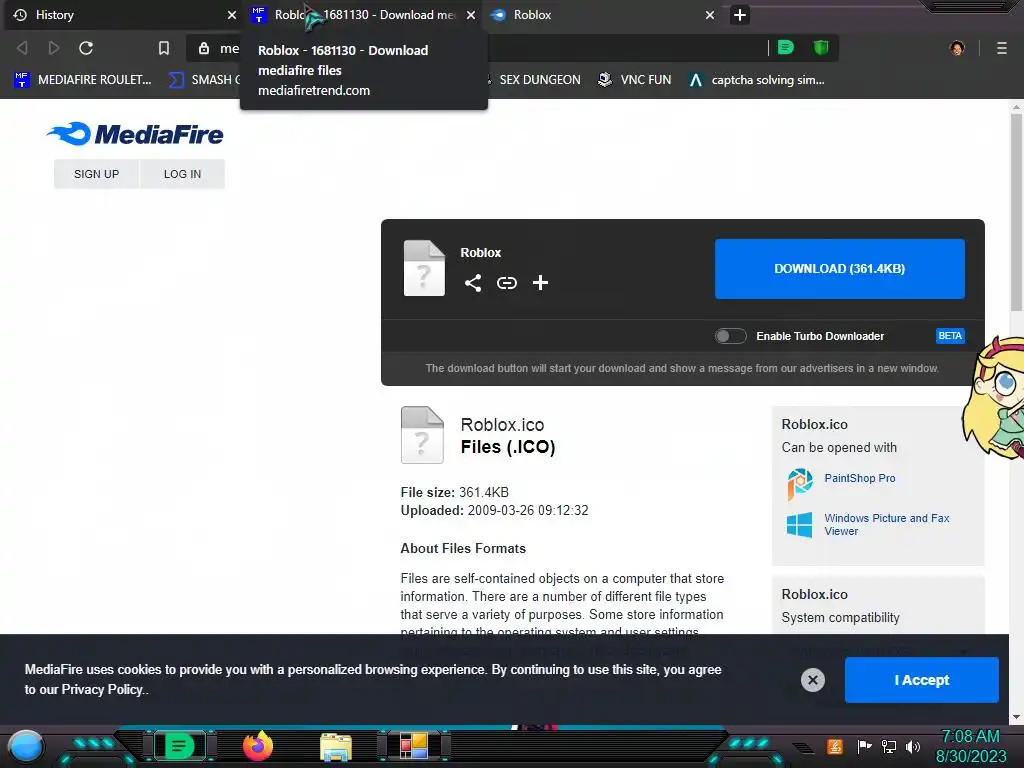1024x768 pixels.
Task: Select the Roblox - 1681130 Download tab
Action: click(362, 14)
